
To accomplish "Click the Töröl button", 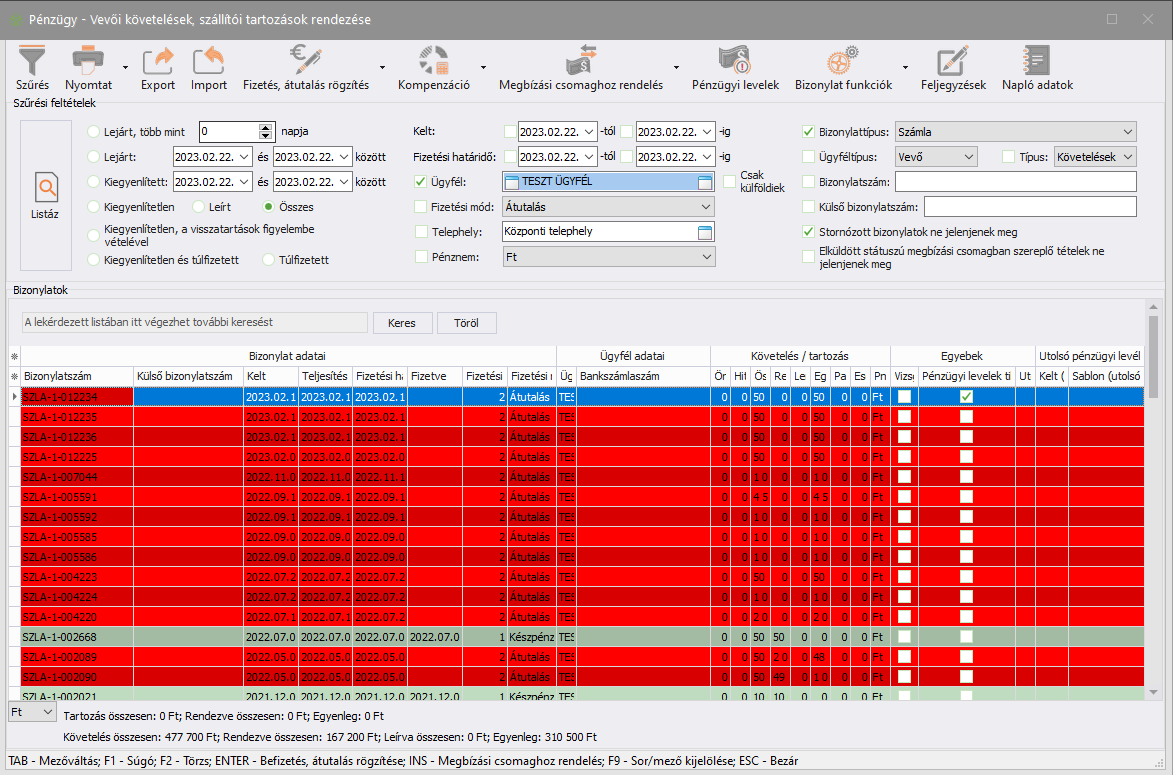I will 466,323.
